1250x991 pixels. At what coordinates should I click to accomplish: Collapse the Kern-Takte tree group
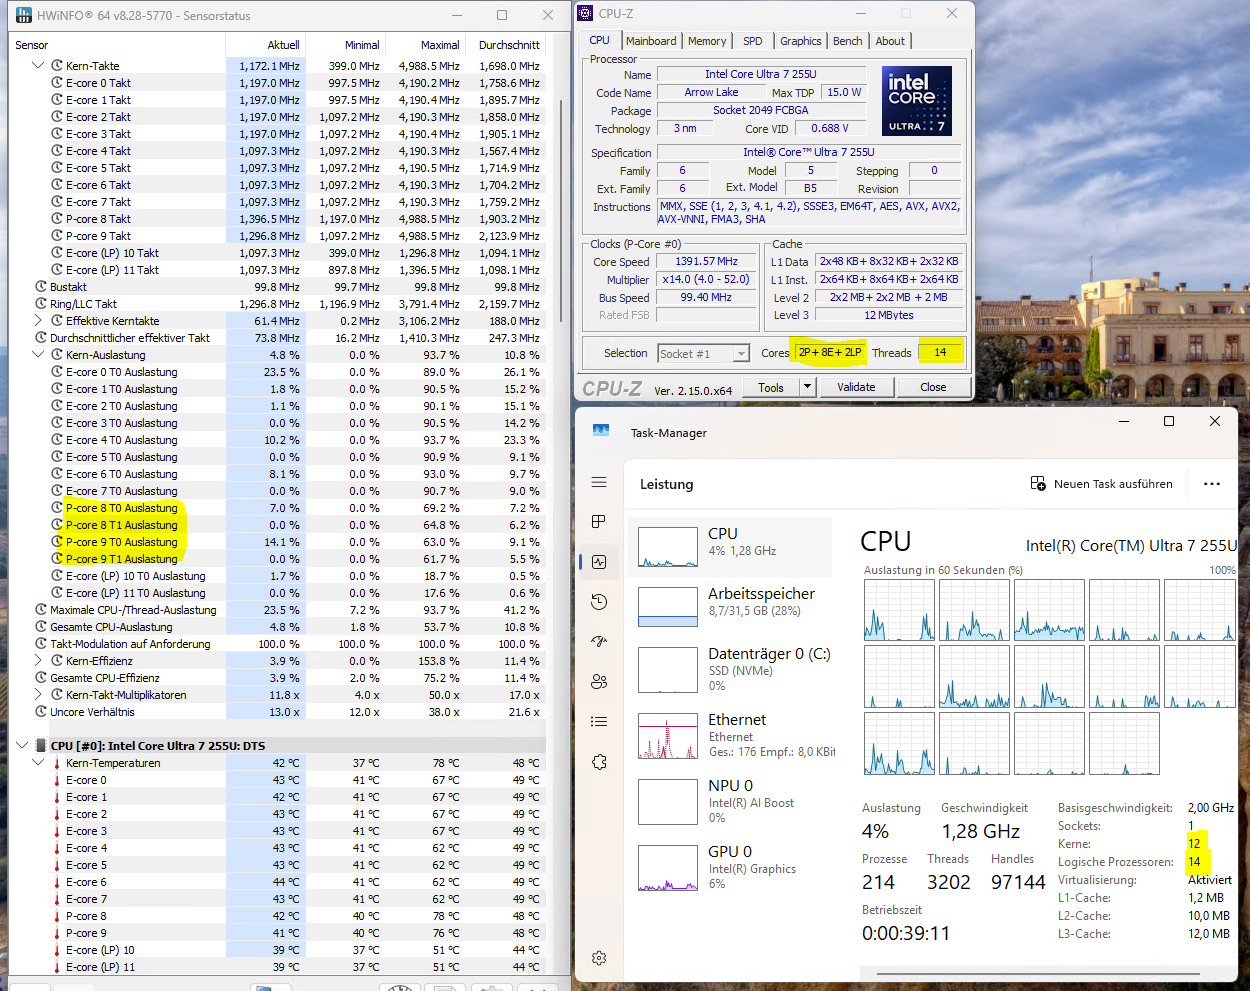pyautogui.click(x=38, y=66)
